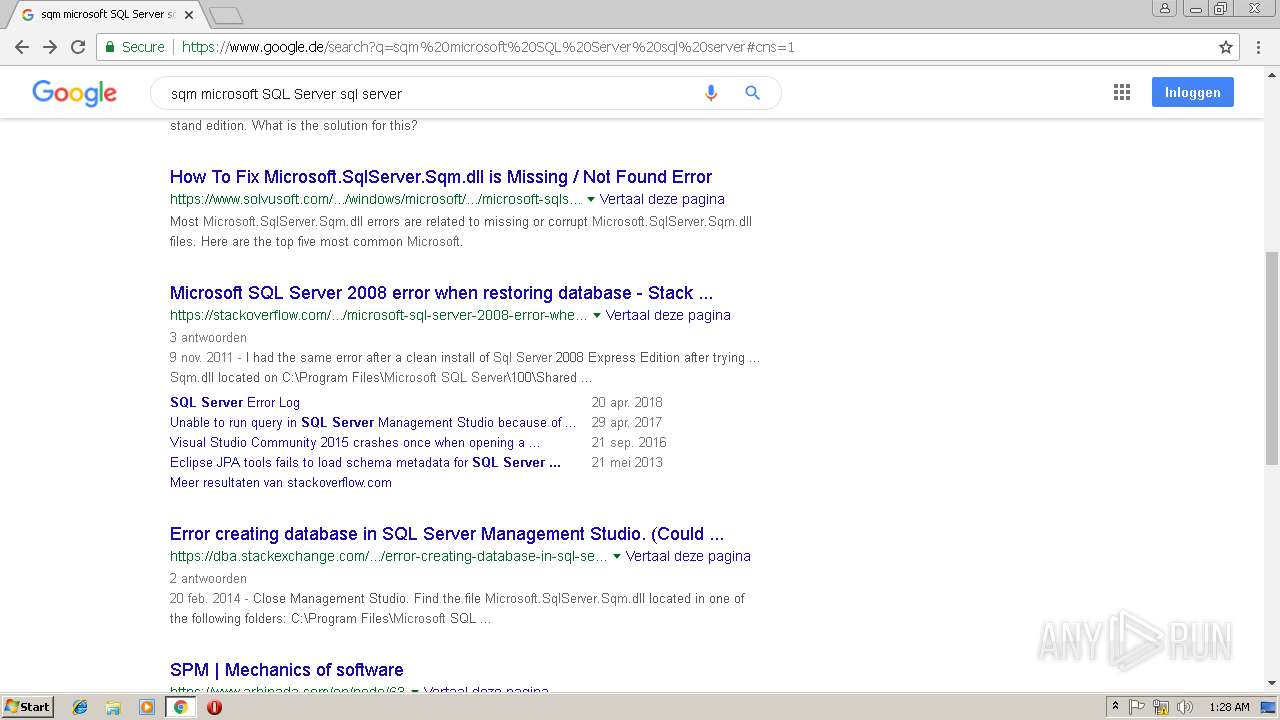Reload the current page
This screenshot has height=720, width=1280.
[78, 47]
